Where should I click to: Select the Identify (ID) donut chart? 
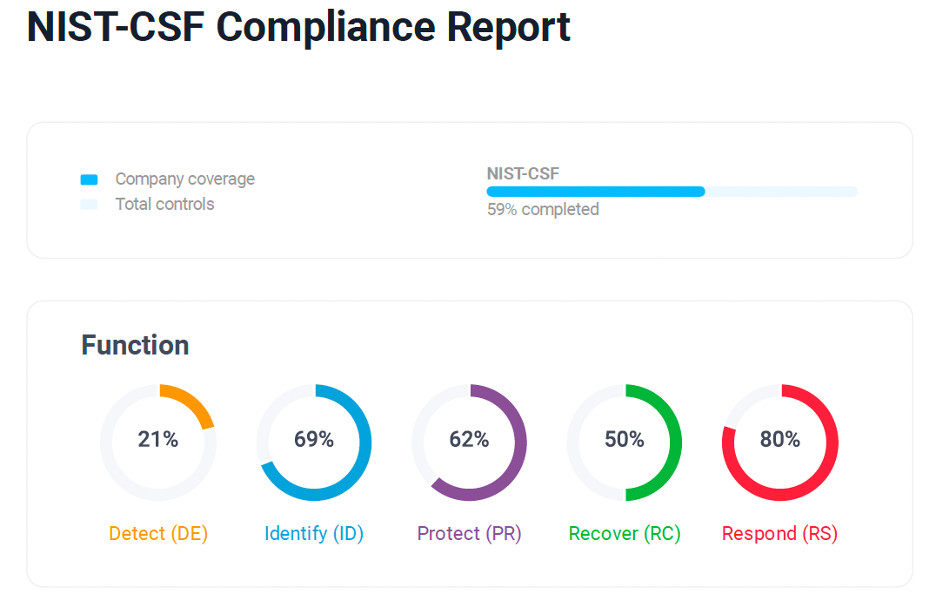click(x=314, y=440)
